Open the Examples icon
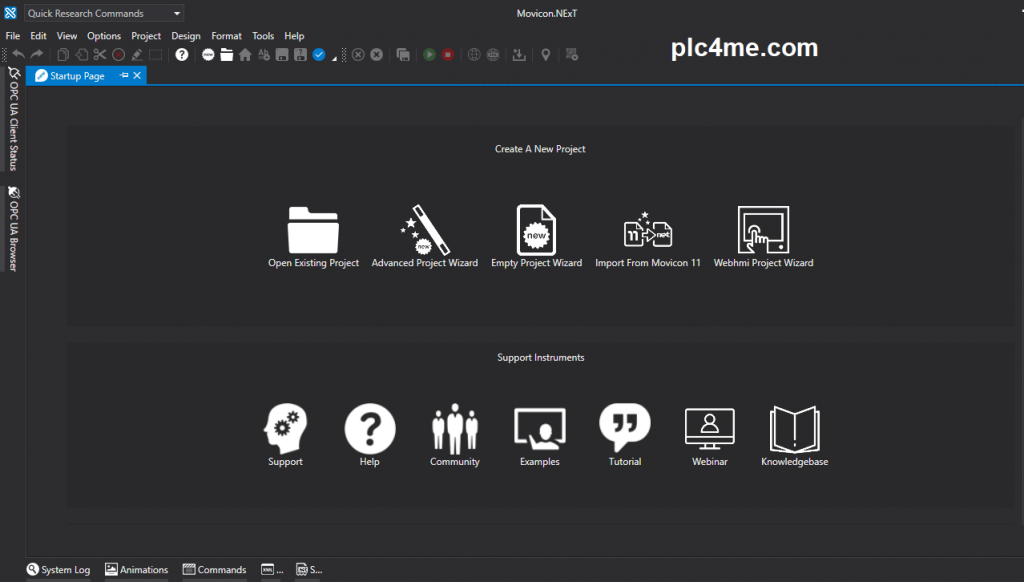Image resolution: width=1024 pixels, height=582 pixels. [x=539, y=428]
